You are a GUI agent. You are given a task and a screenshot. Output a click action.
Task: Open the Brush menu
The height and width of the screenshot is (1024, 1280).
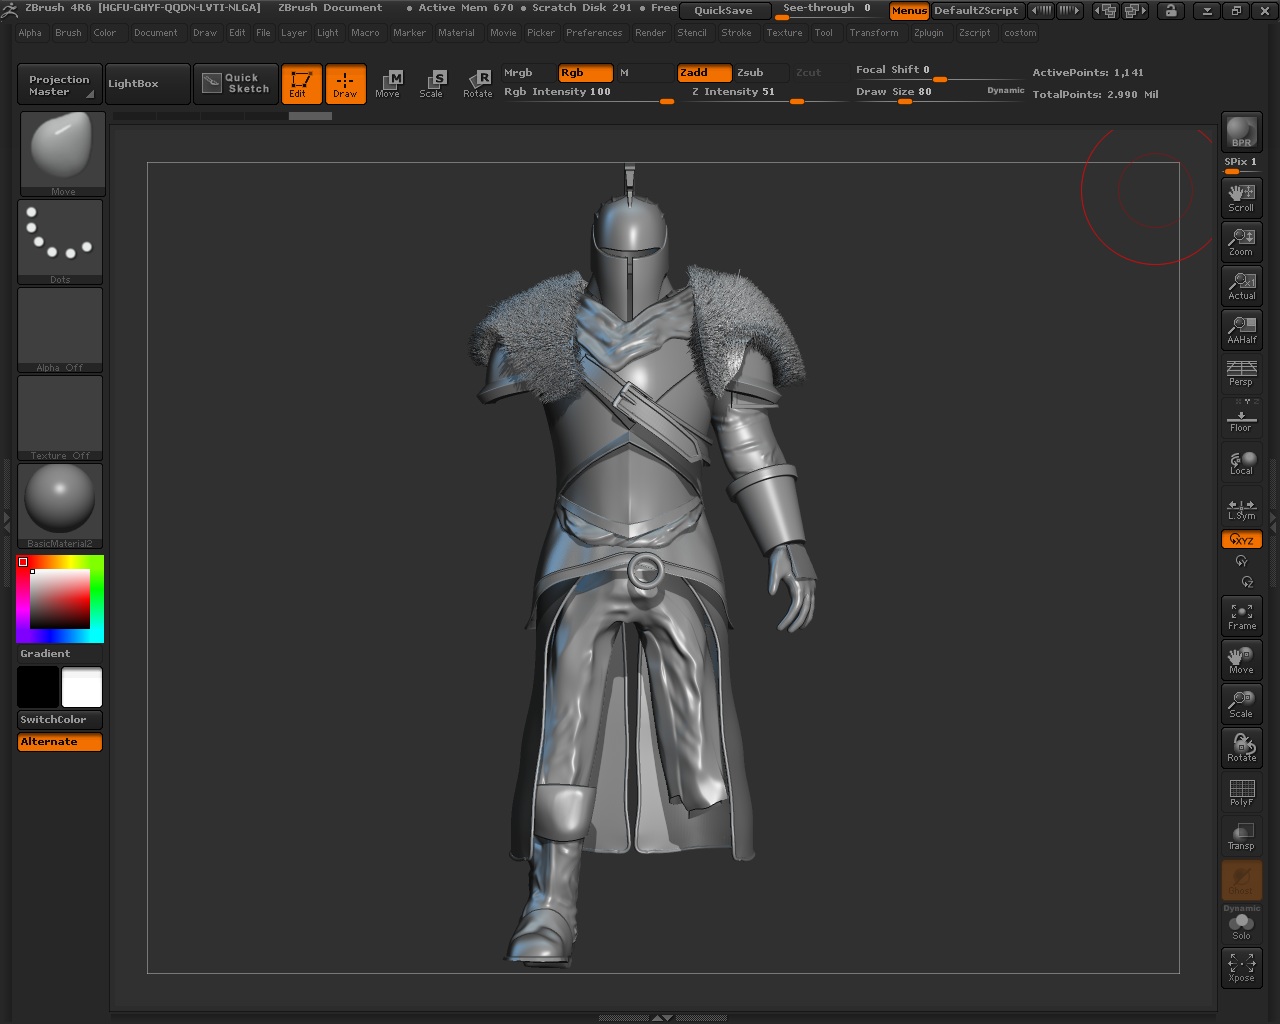68,33
